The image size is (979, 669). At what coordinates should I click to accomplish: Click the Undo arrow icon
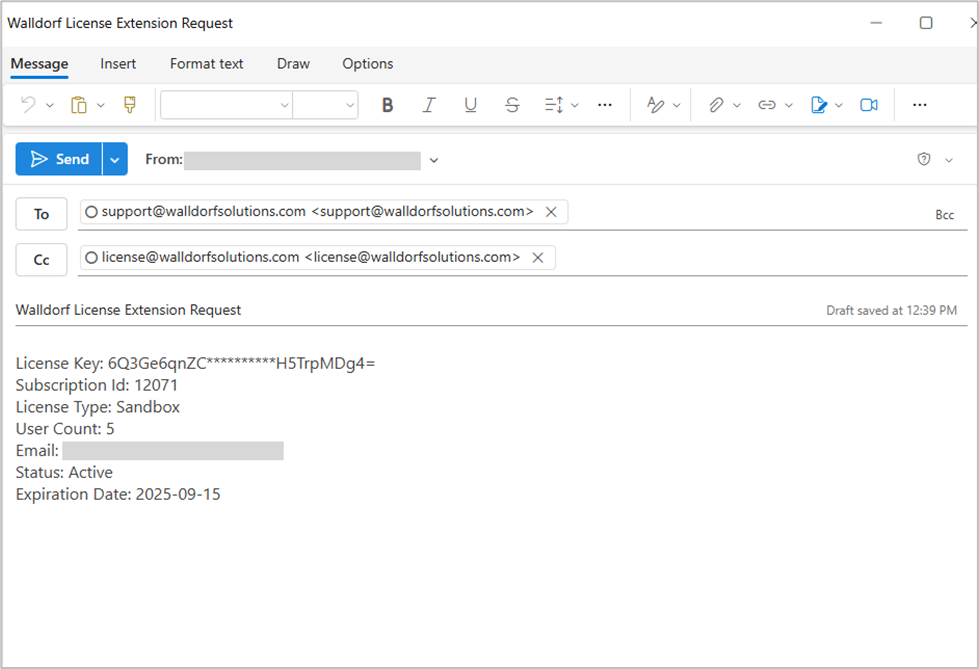coord(28,105)
